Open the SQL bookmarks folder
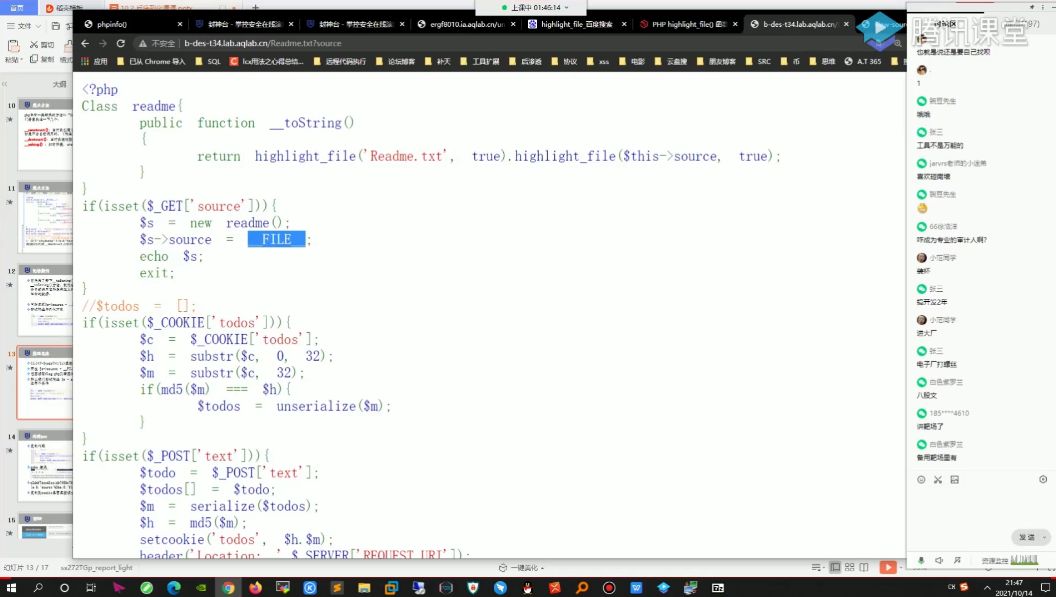 pos(208,61)
